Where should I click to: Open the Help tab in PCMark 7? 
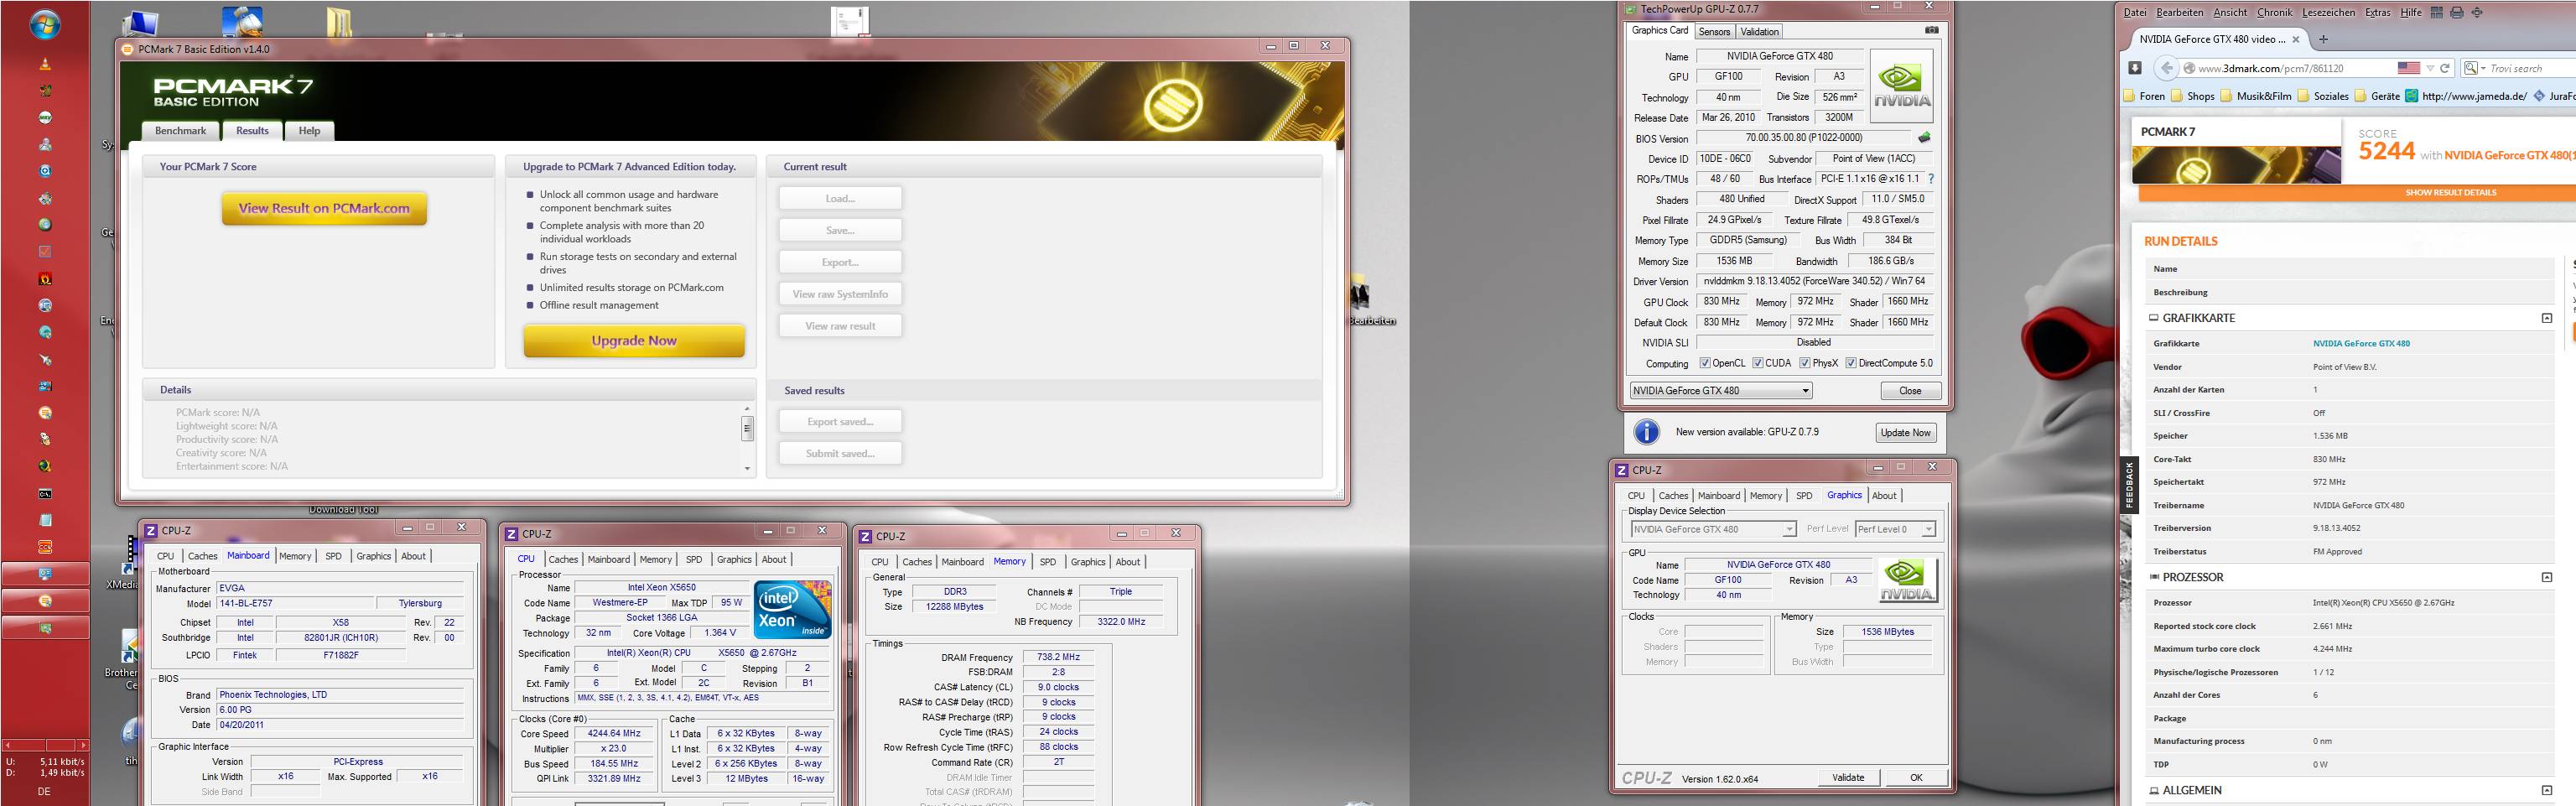(x=309, y=131)
